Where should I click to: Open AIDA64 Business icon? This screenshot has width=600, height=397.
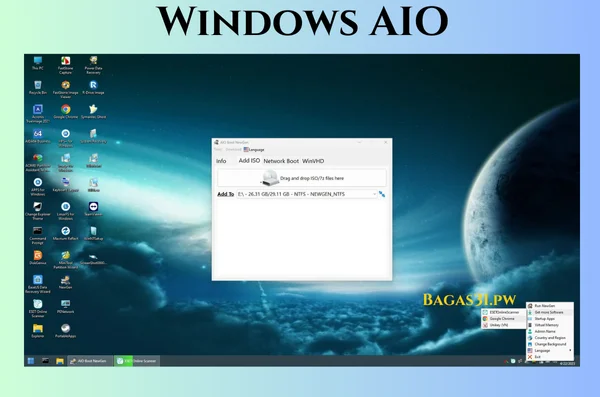(38, 136)
